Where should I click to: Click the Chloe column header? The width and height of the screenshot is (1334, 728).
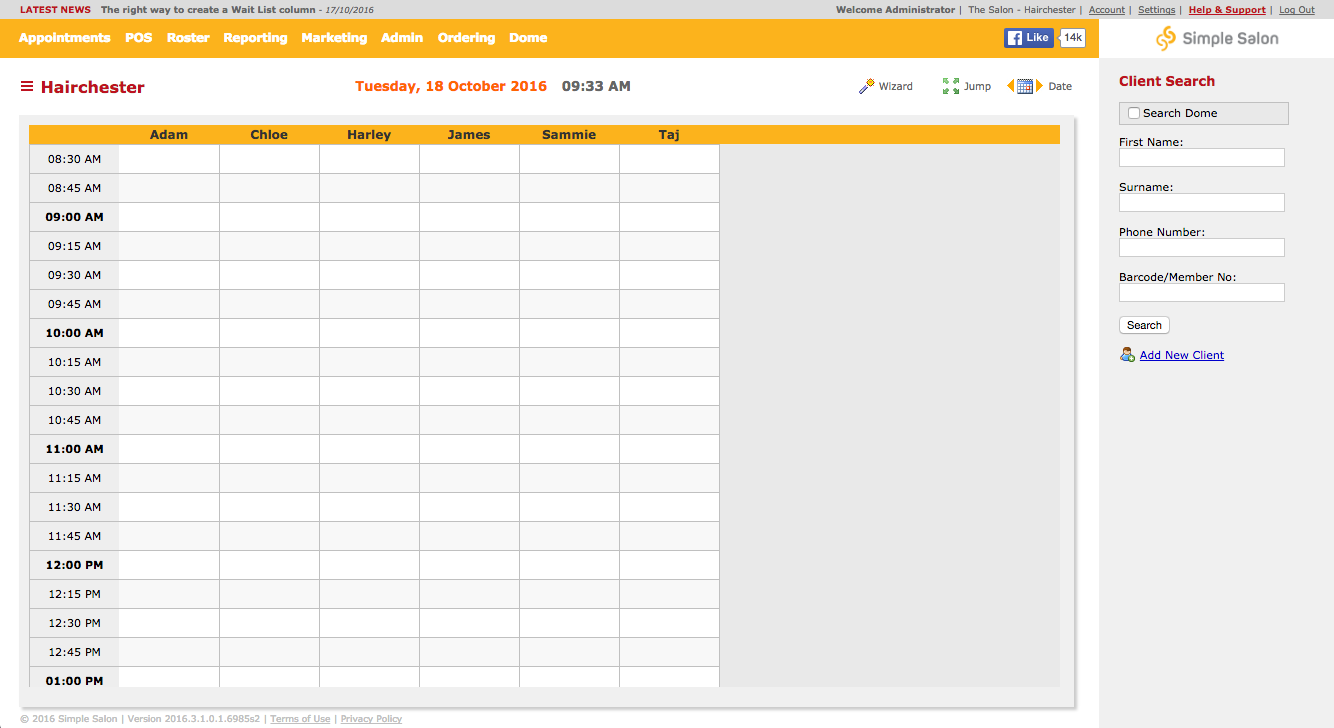269,135
